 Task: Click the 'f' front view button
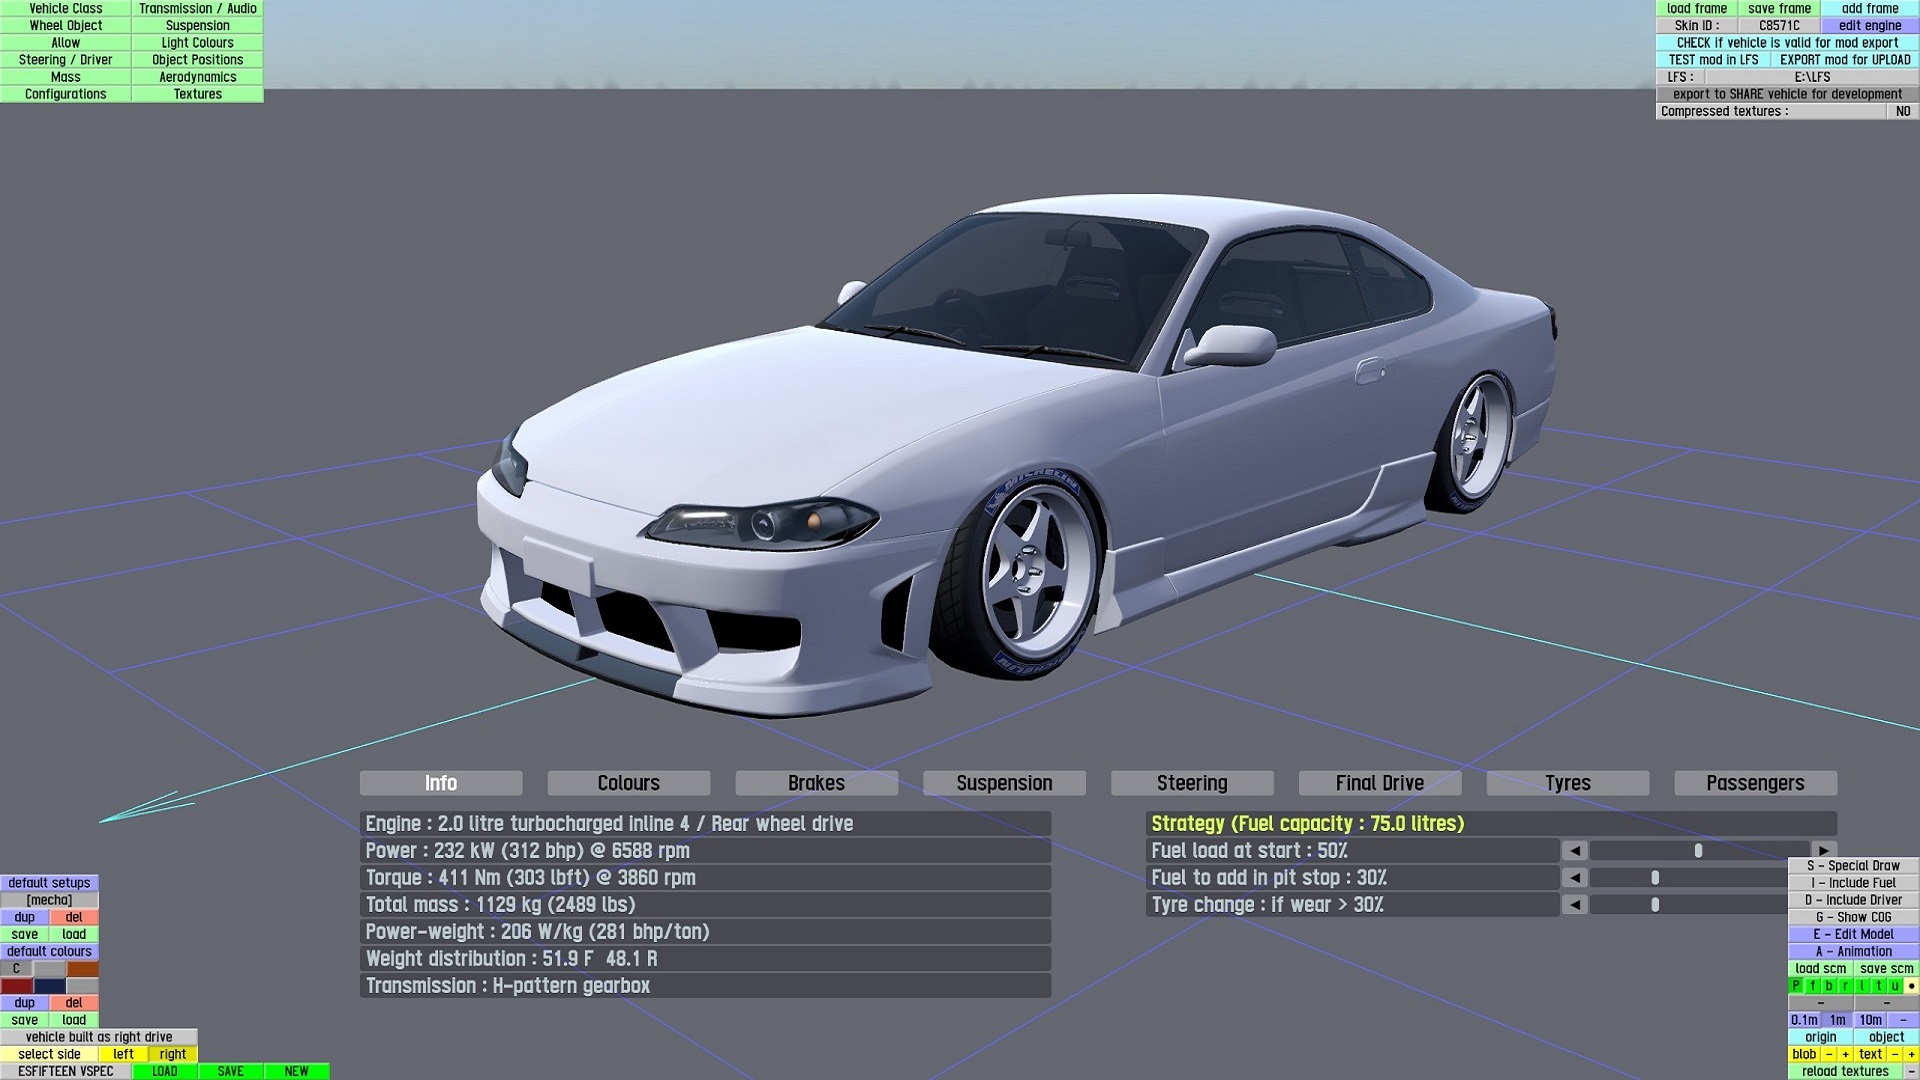[x=1812, y=986]
